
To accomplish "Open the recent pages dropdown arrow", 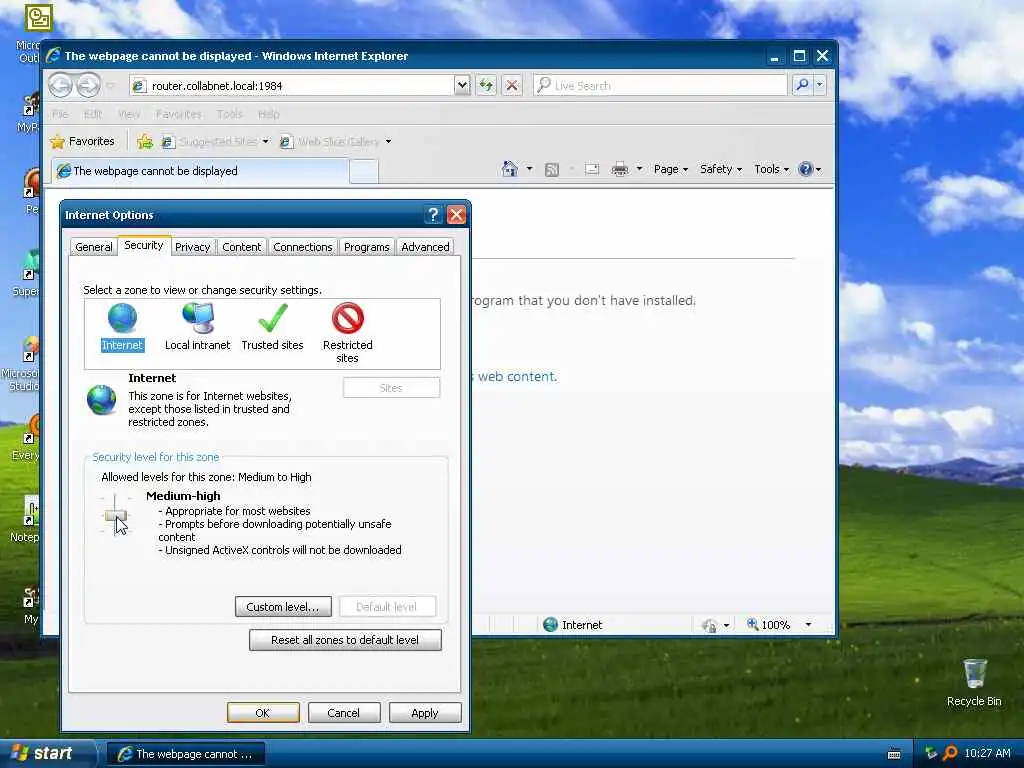I will click(x=110, y=86).
